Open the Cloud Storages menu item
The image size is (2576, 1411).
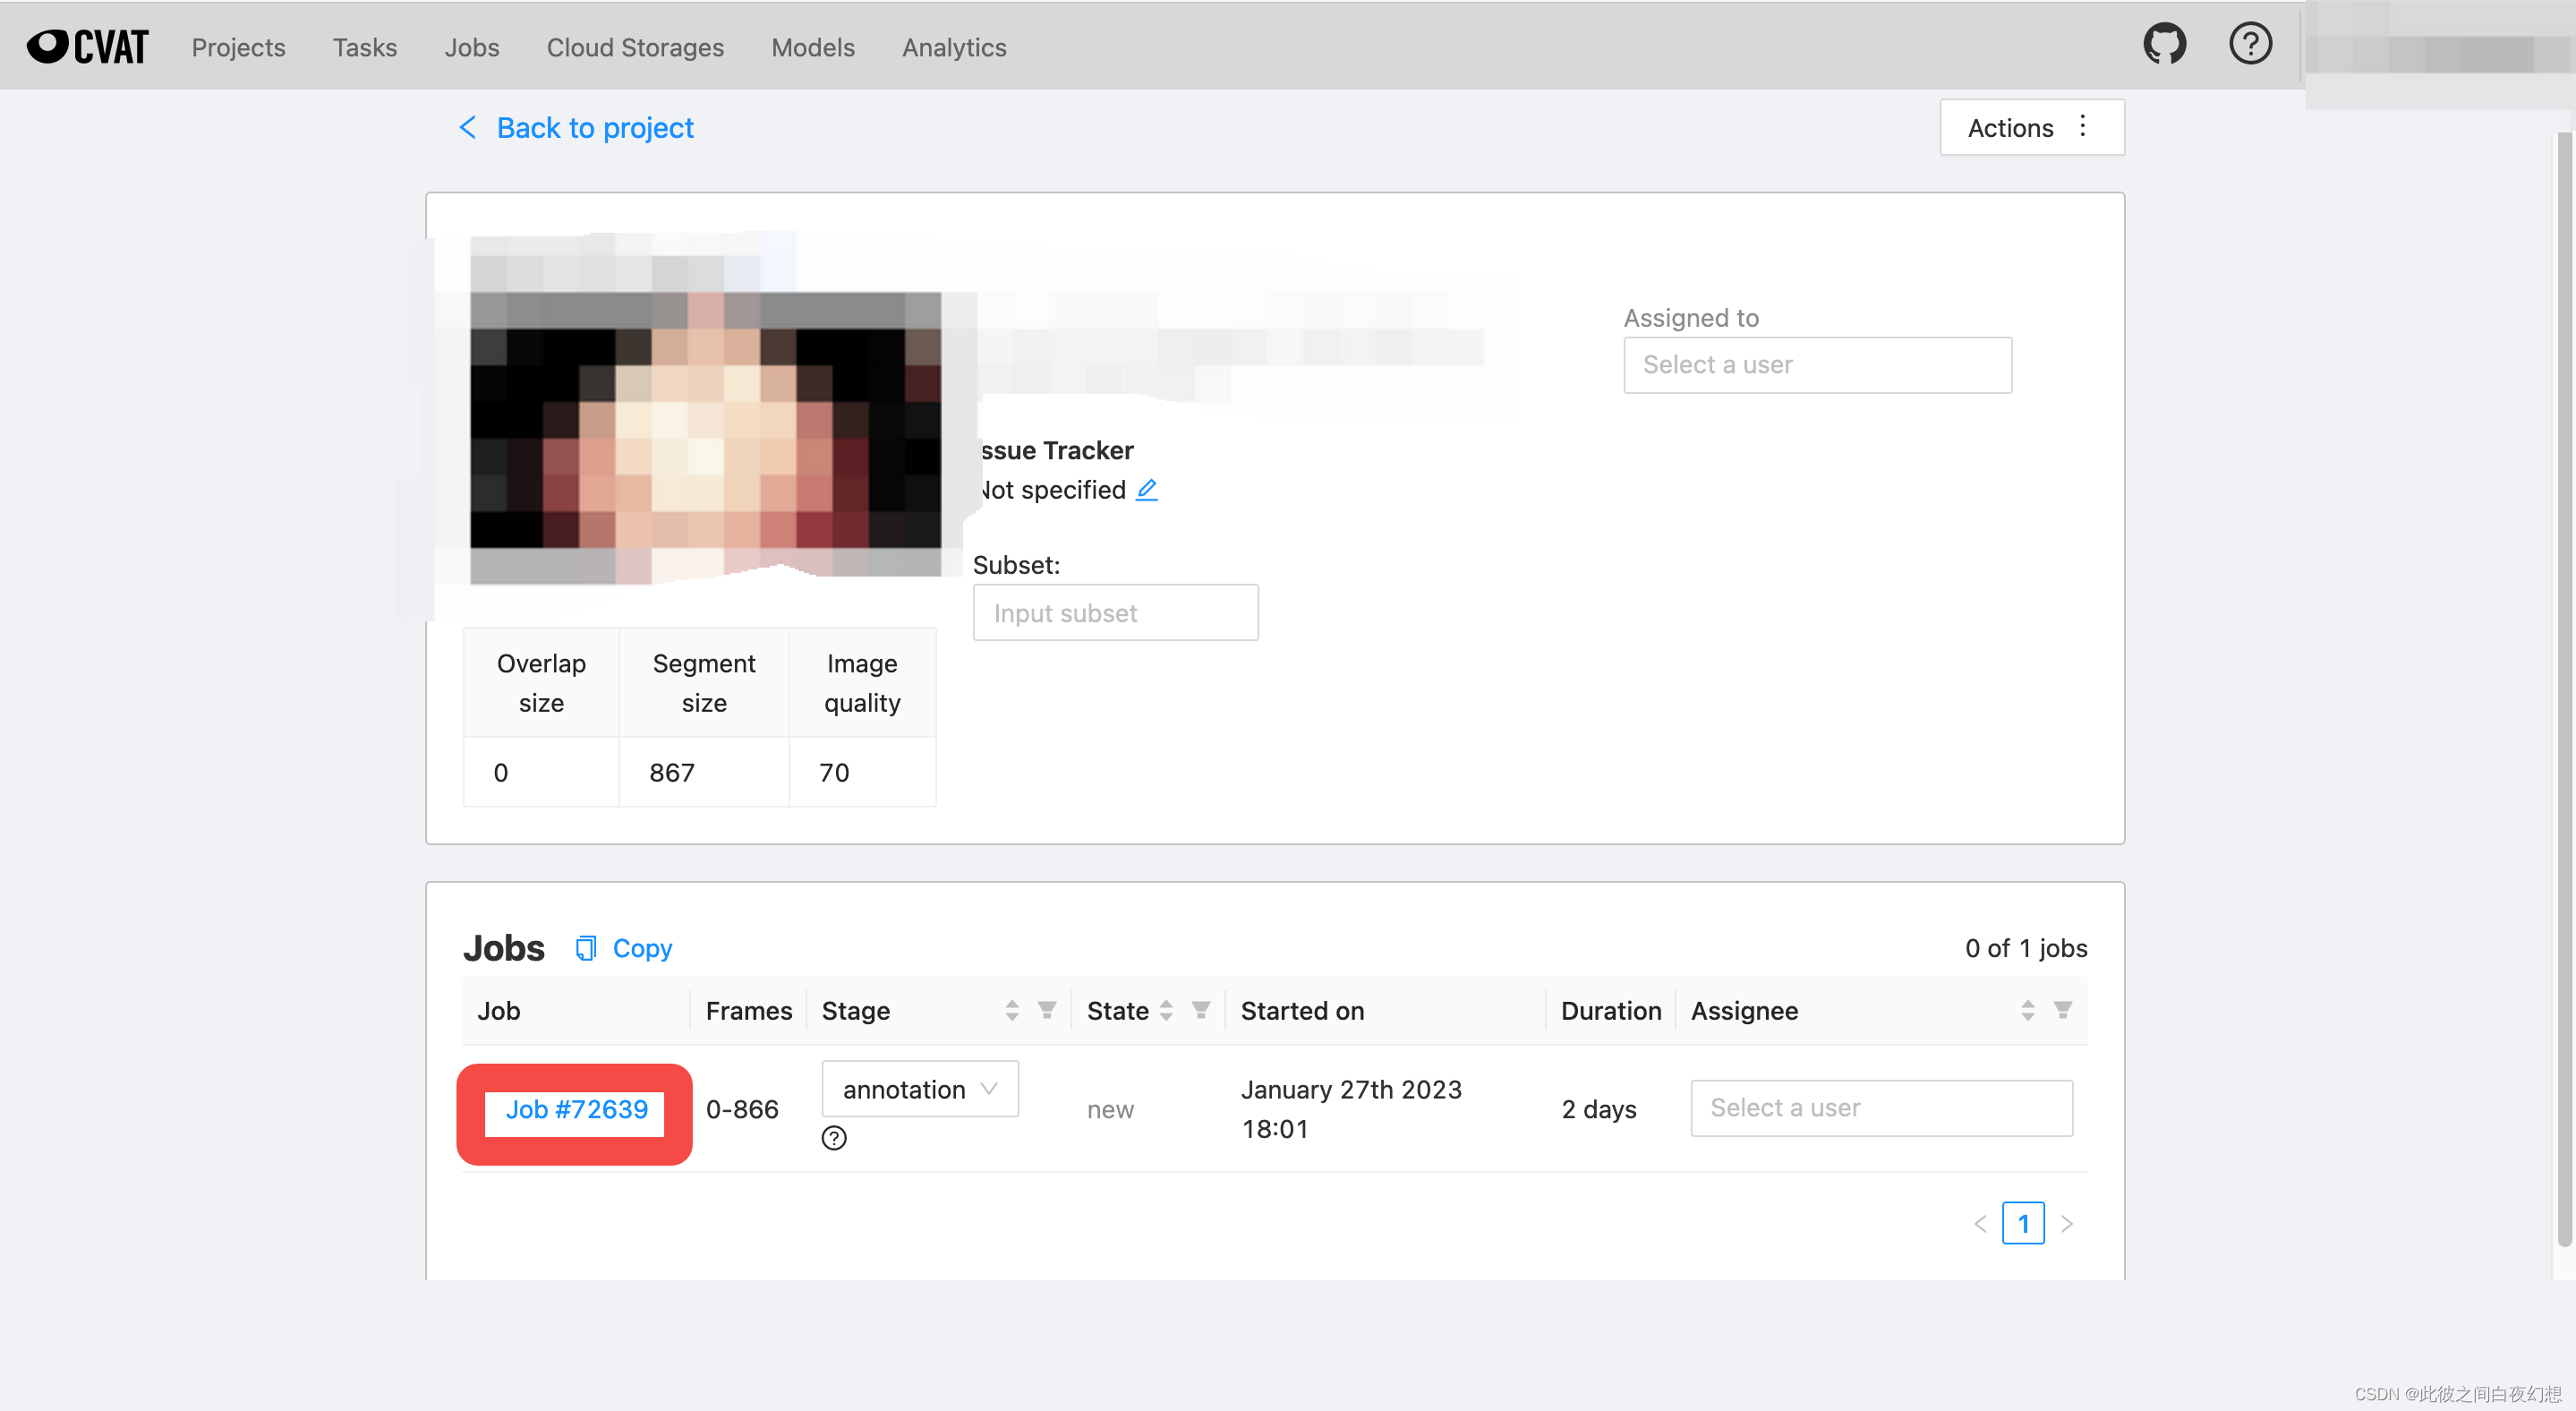pos(634,47)
